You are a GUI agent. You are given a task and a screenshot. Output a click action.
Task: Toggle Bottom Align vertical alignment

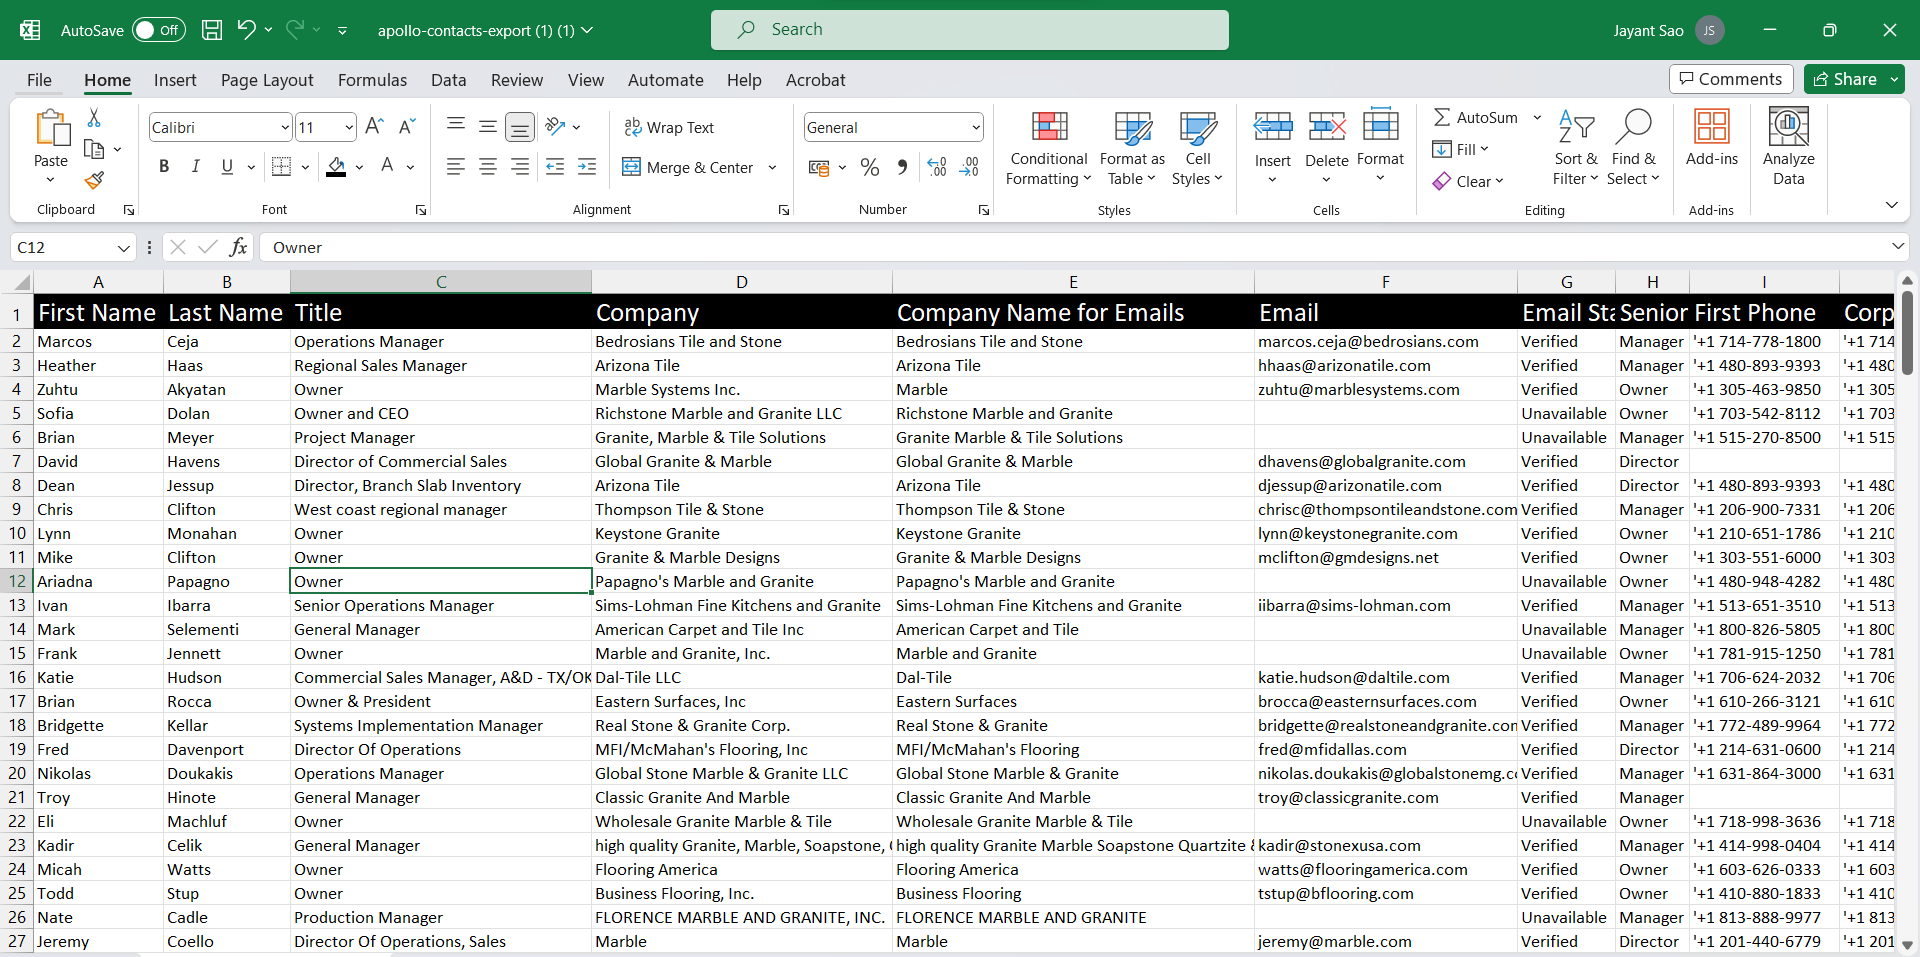point(519,127)
